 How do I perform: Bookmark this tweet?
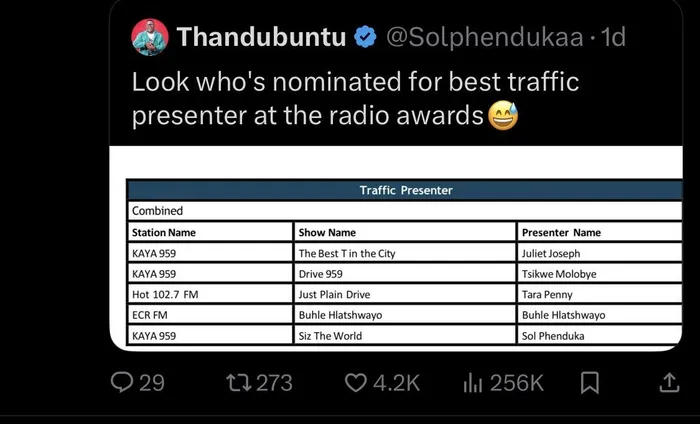[590, 382]
